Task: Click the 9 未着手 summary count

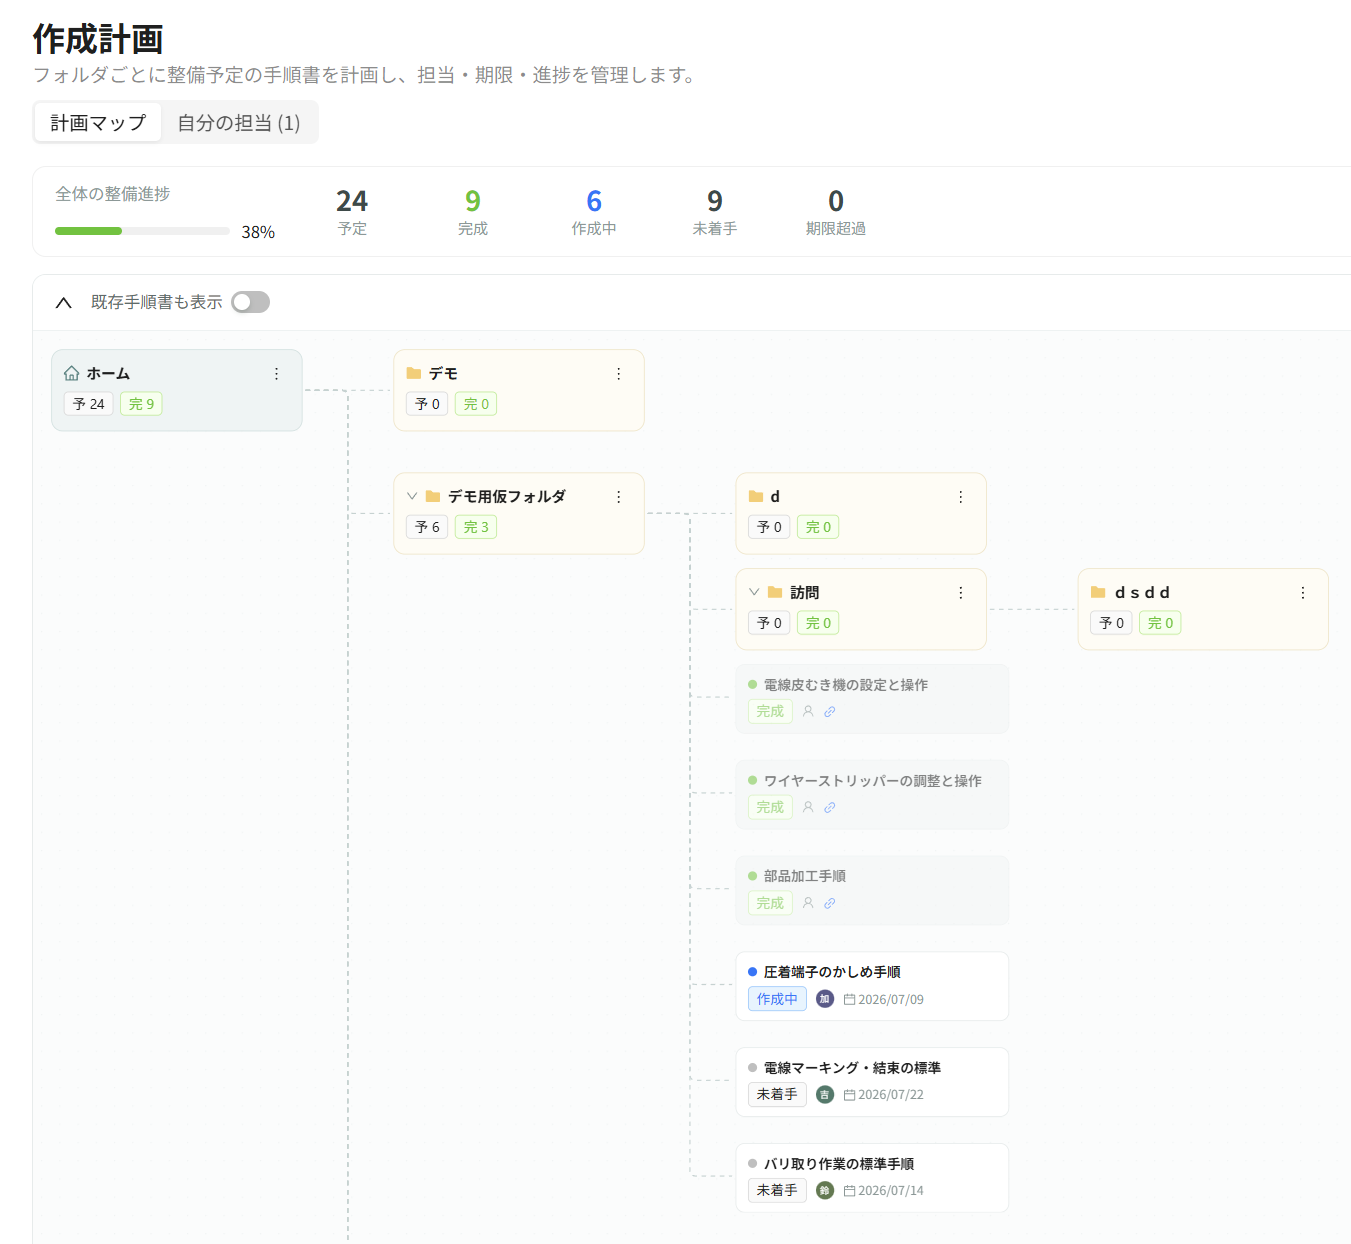Action: 715,212
